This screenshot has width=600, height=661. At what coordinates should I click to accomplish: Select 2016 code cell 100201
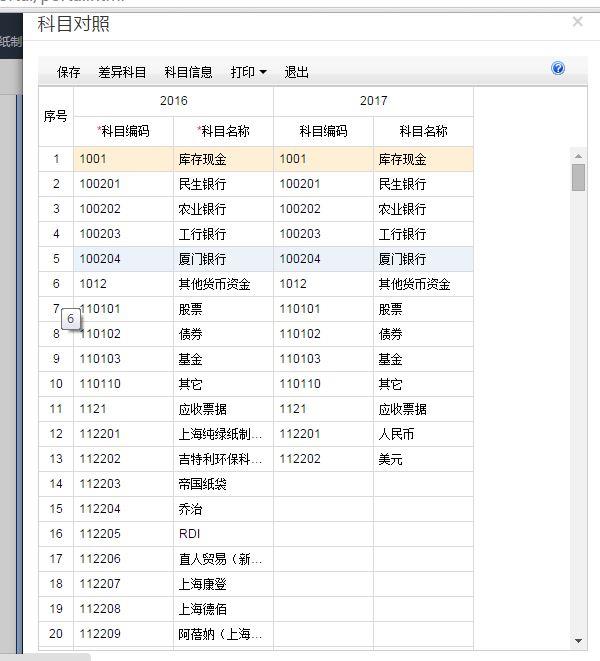click(124, 184)
